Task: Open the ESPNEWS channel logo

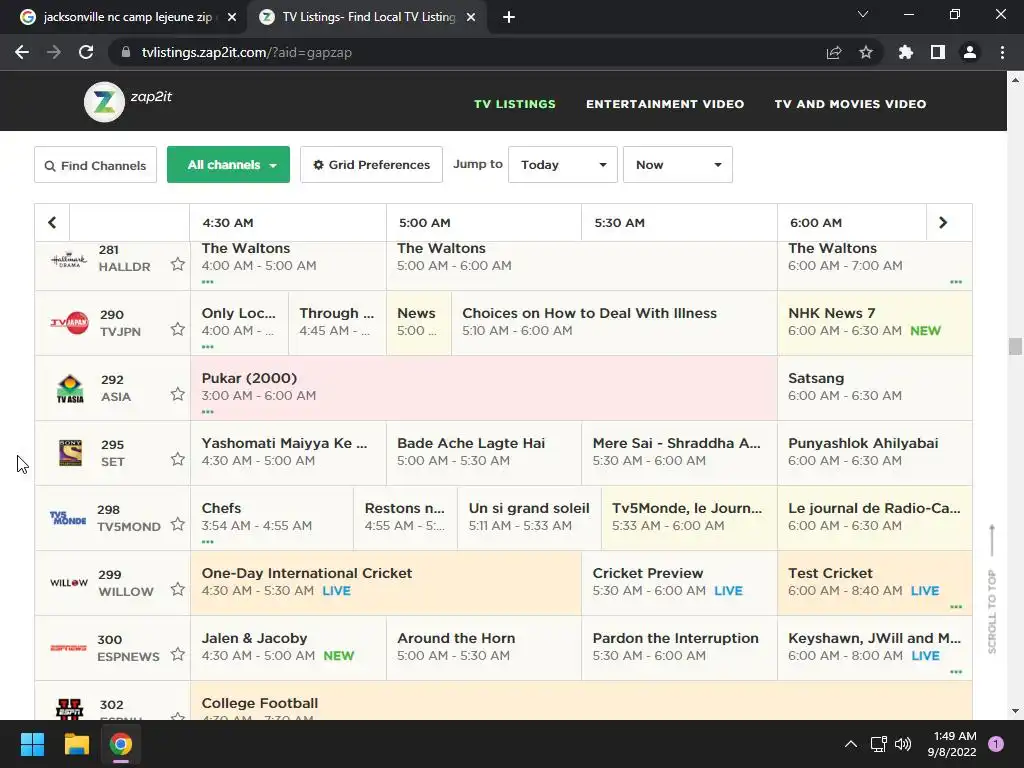Action: click(69, 648)
